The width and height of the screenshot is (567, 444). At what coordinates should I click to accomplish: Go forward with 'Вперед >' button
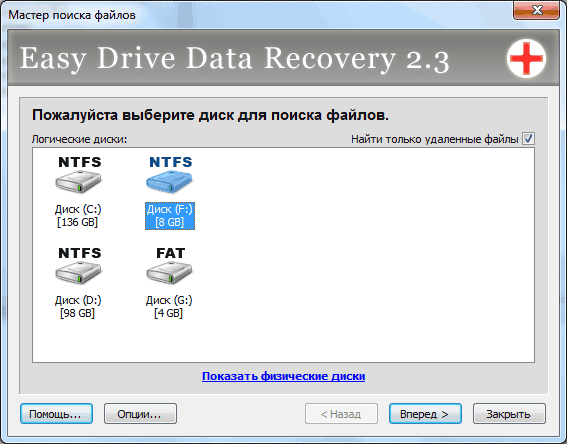pos(425,414)
